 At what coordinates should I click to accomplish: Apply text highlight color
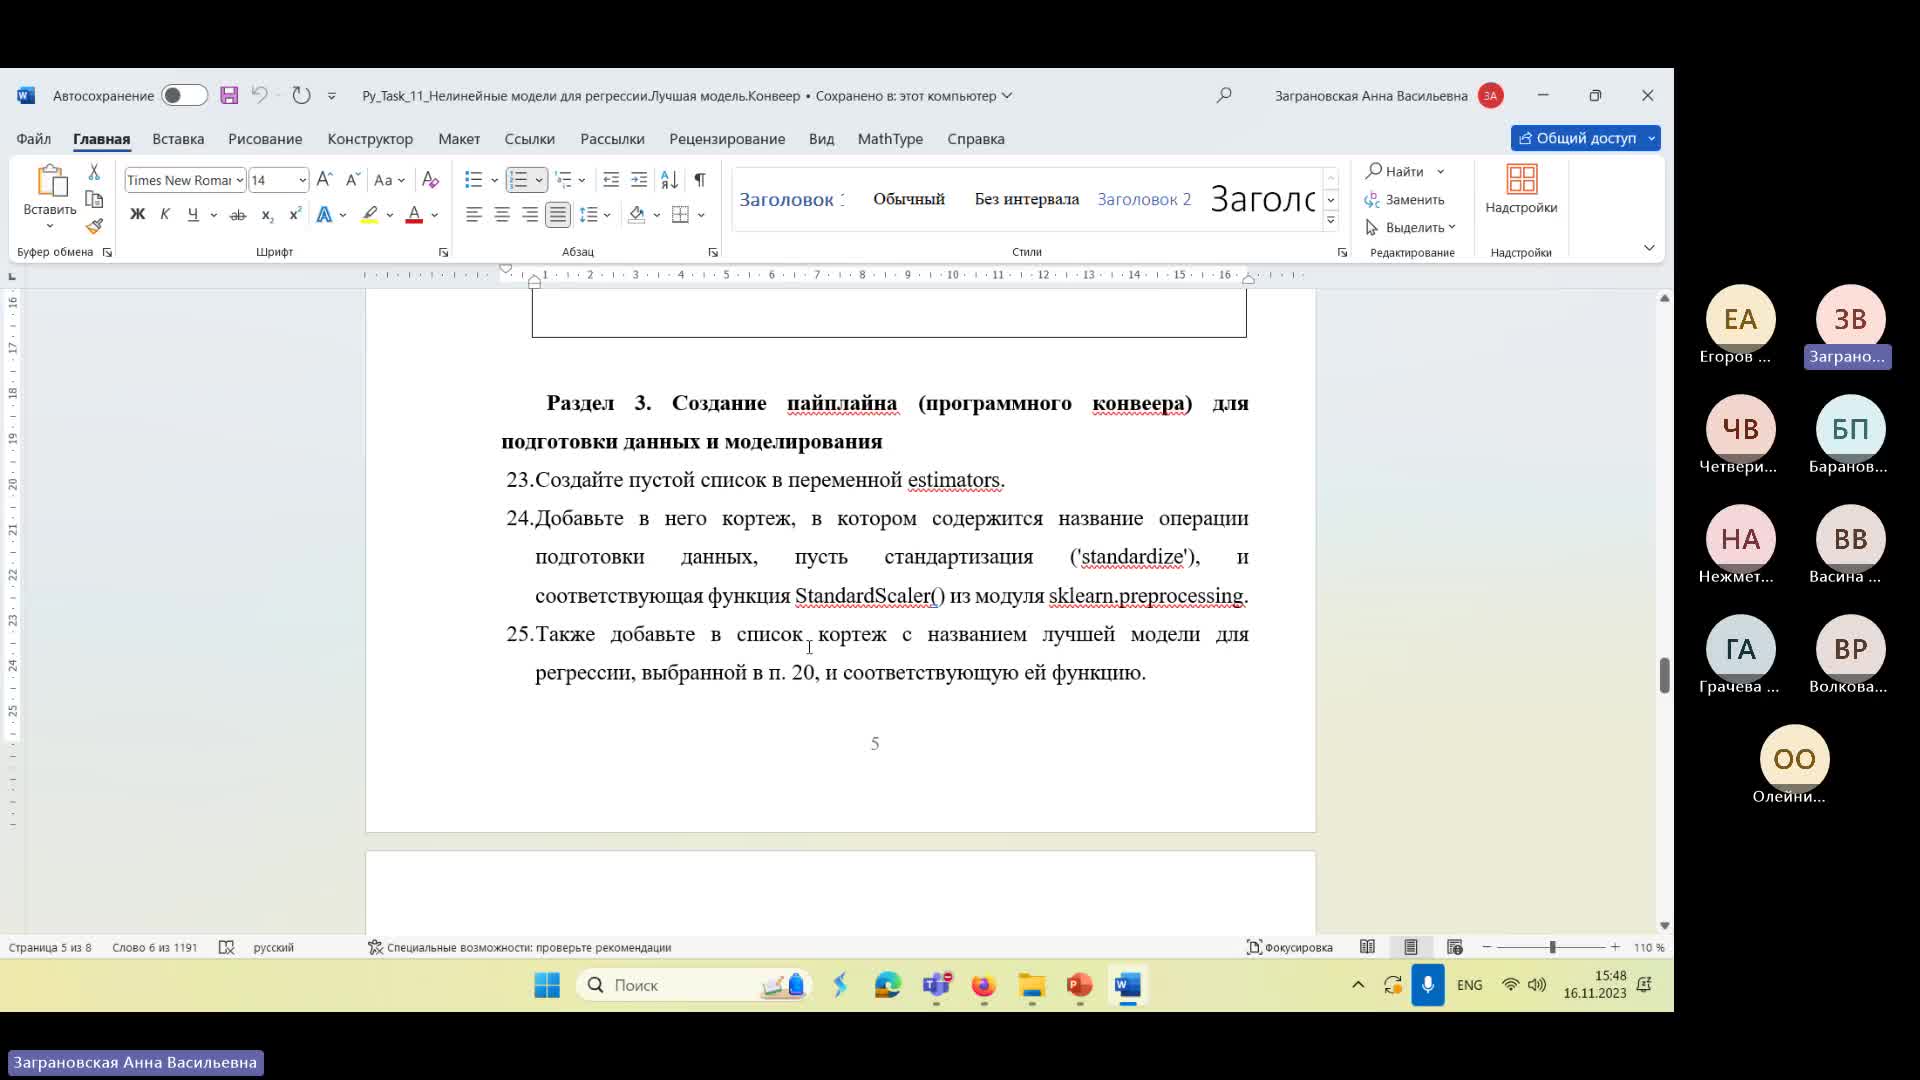370,214
